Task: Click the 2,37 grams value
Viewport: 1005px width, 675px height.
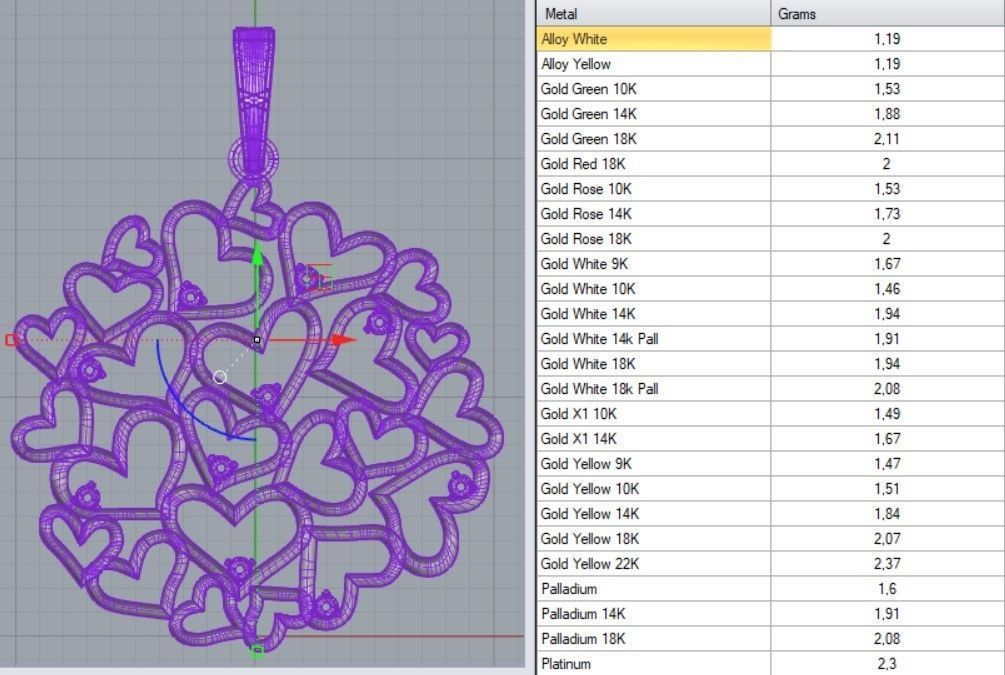Action: tap(887, 564)
